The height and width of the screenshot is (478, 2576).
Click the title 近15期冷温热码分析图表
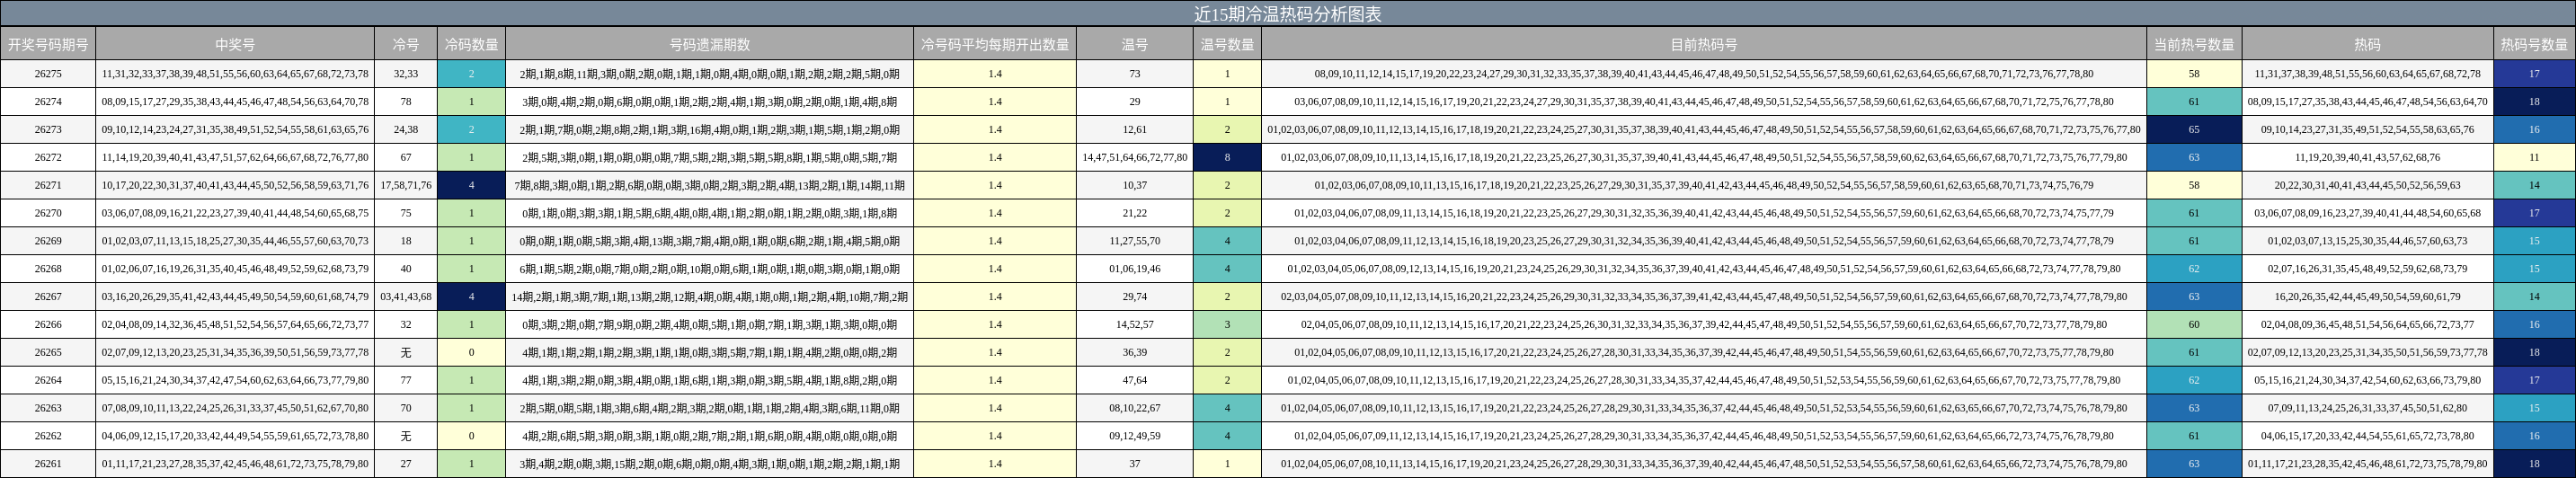[x=1287, y=14]
